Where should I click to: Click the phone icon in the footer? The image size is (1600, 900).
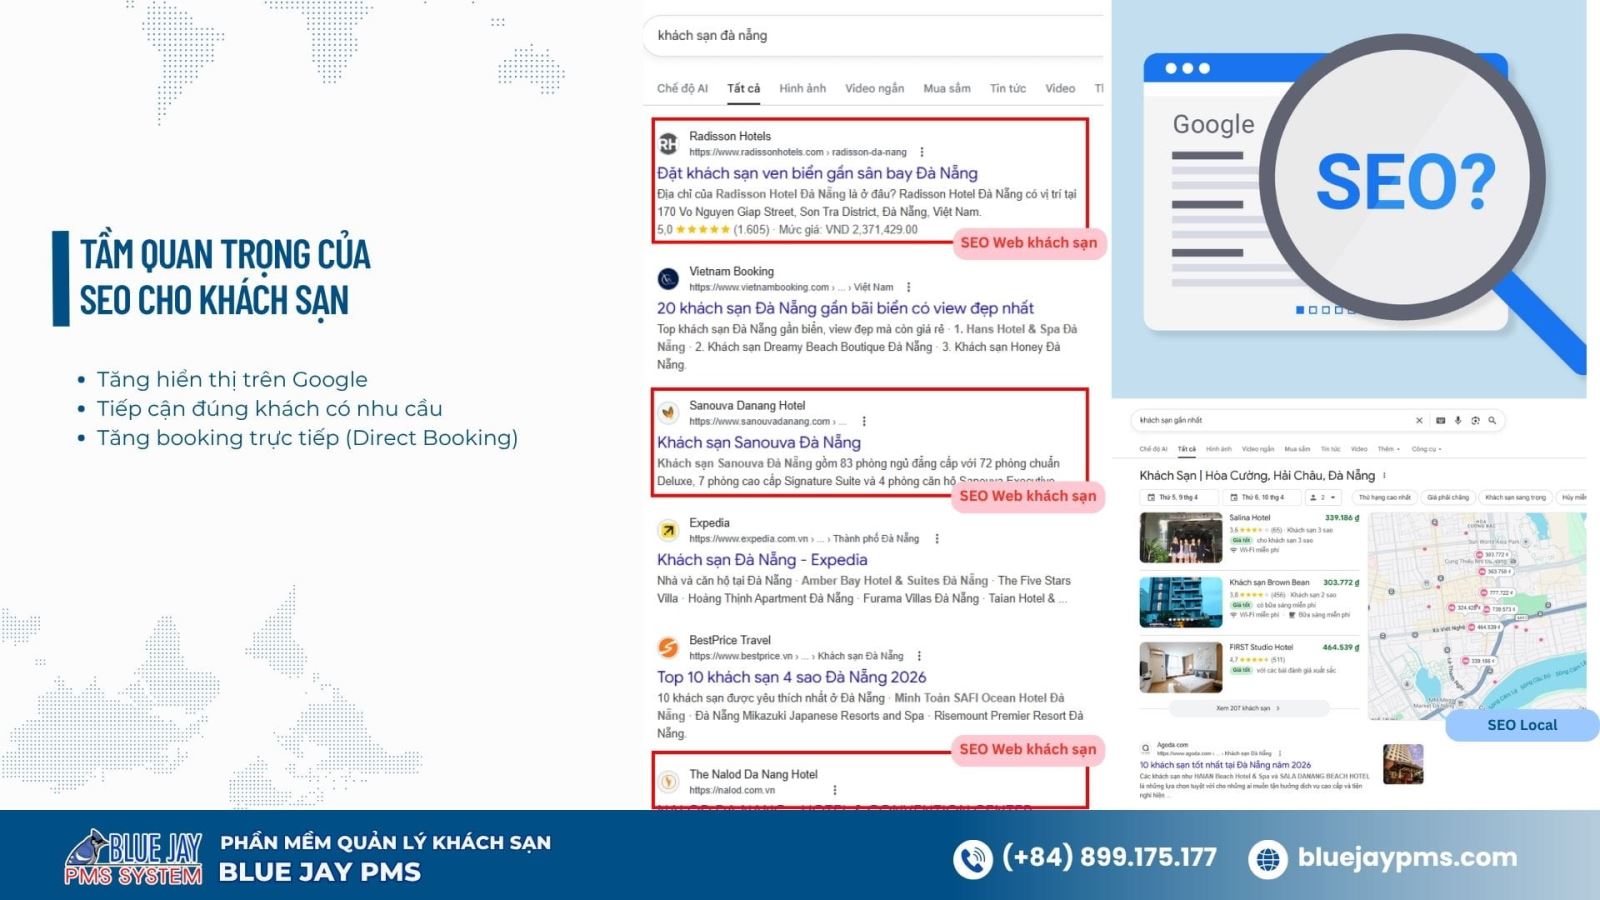(x=972, y=858)
